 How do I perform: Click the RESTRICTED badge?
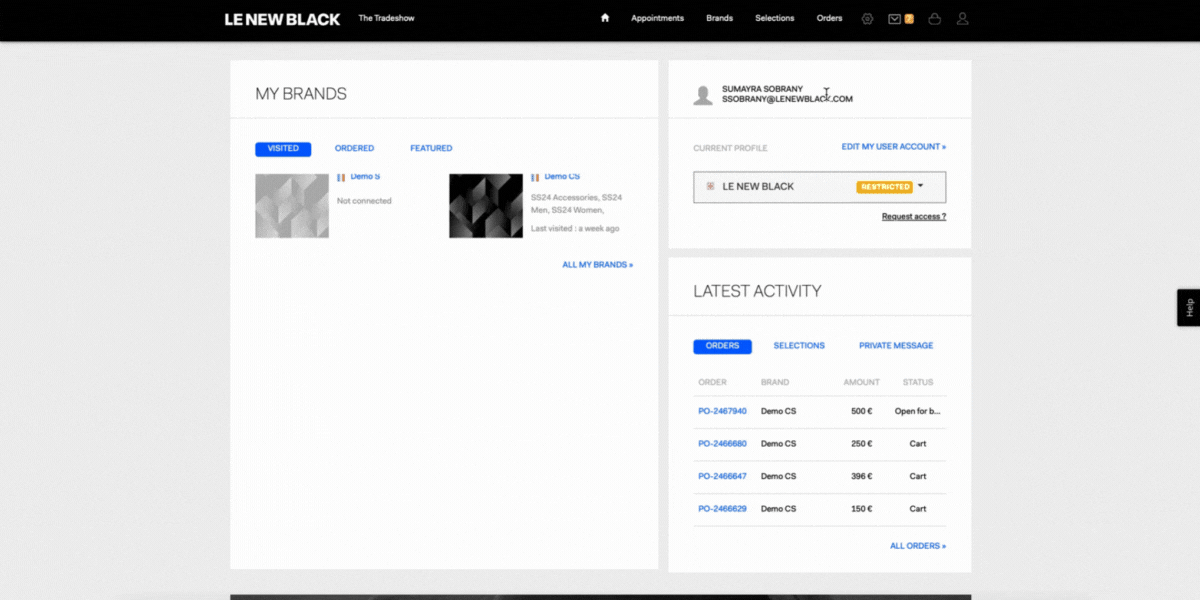(x=885, y=187)
